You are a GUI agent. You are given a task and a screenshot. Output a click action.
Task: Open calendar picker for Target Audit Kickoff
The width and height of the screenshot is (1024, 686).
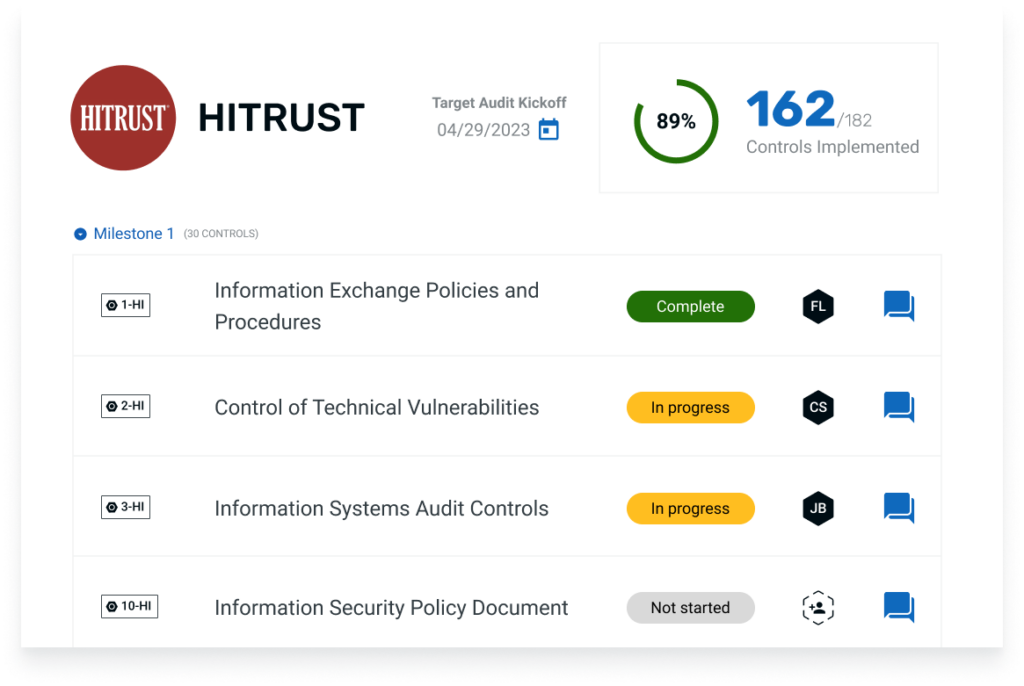pyautogui.click(x=548, y=129)
